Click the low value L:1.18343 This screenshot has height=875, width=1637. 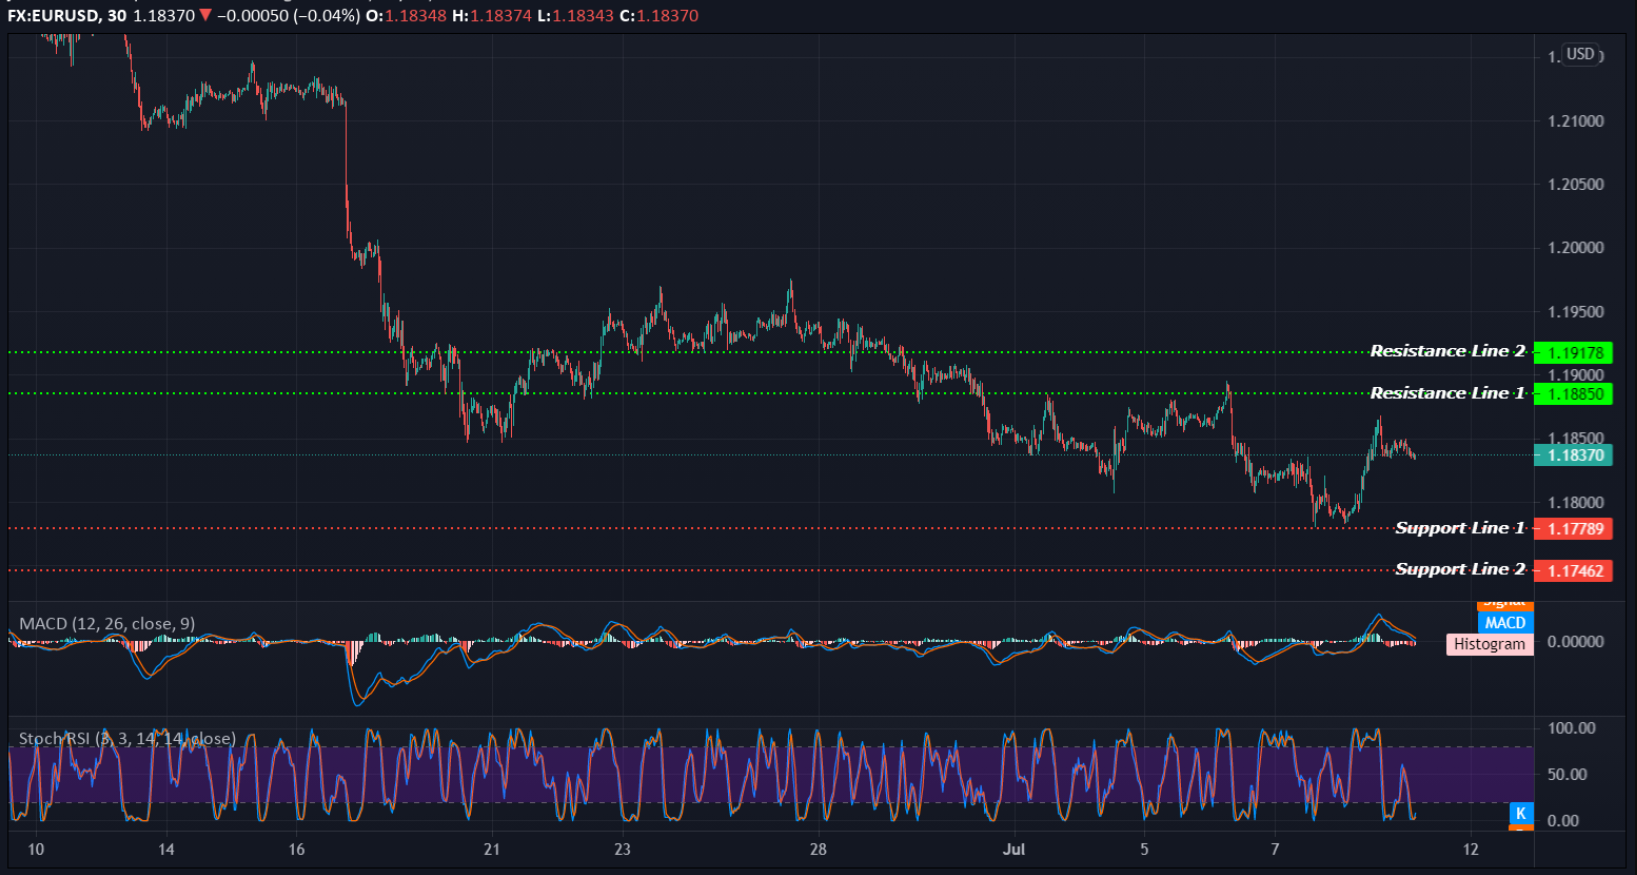pos(576,16)
